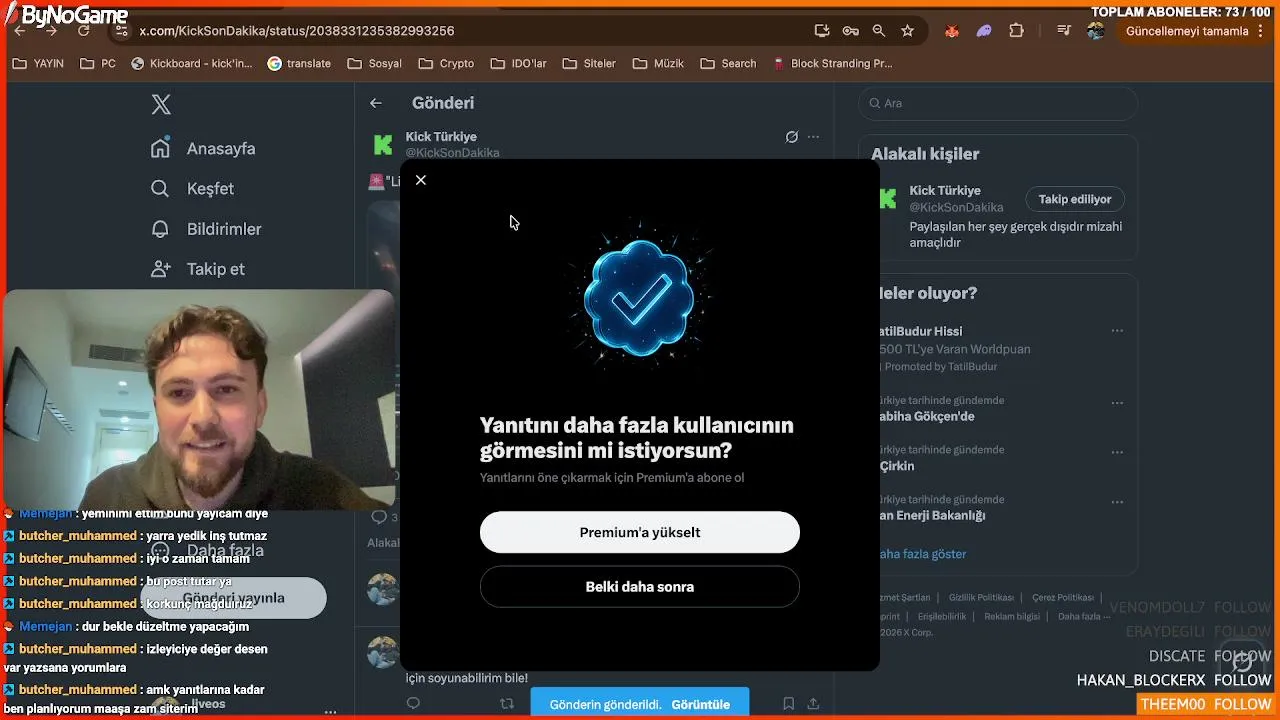The image size is (1280, 720).
Task: Click Kick Türkiye avatar in post header
Action: (383, 145)
